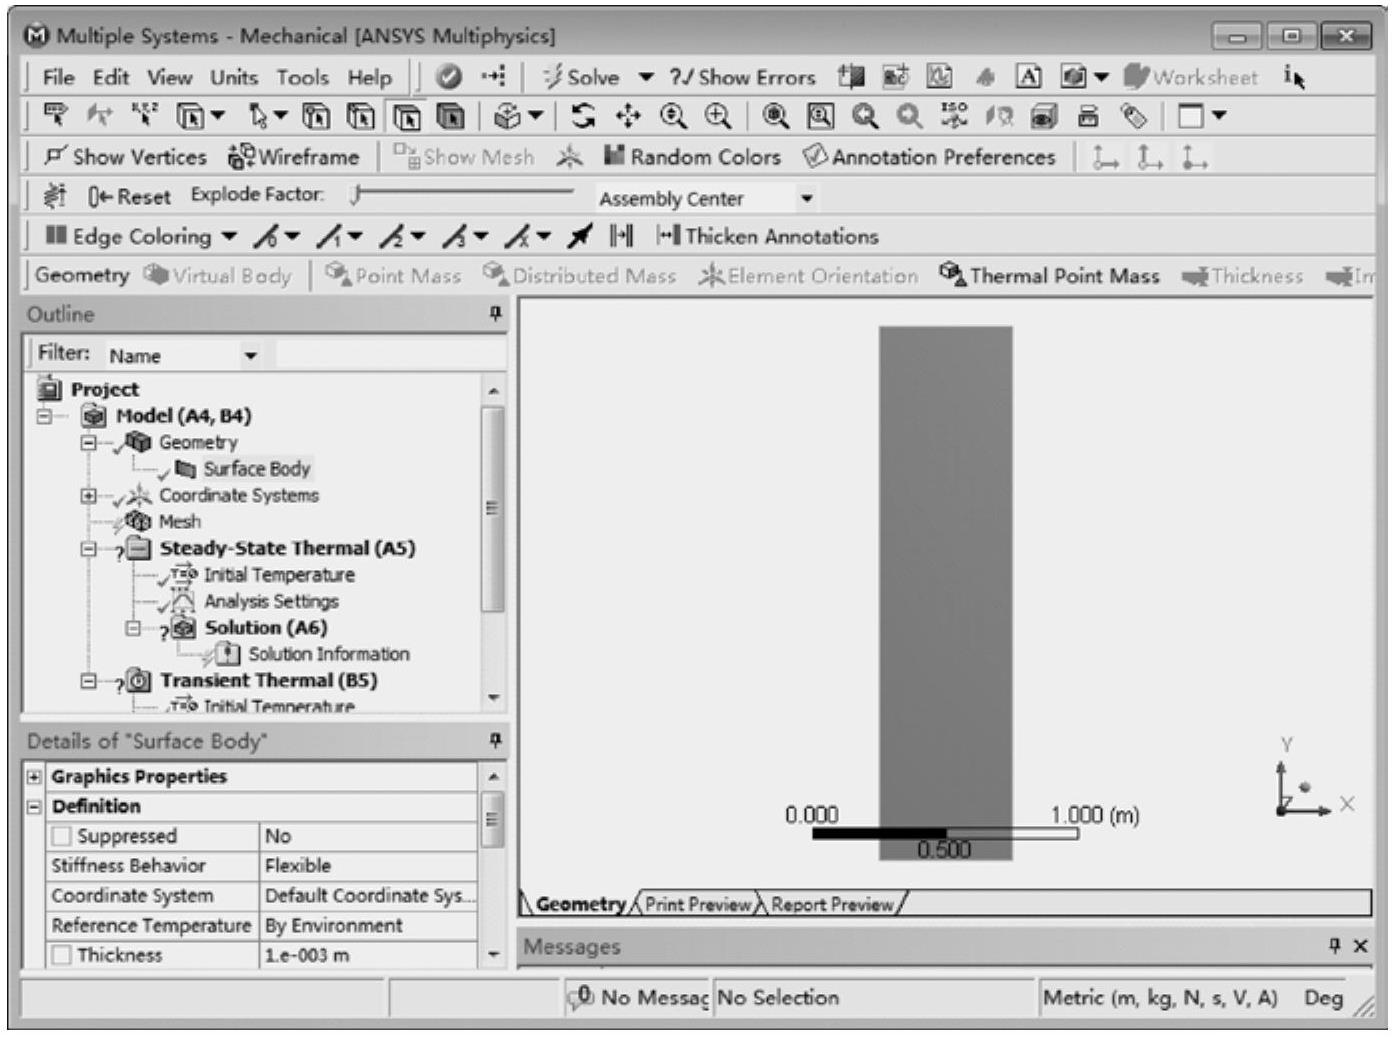Select Transient Thermal (B5) tree item

coord(268,681)
